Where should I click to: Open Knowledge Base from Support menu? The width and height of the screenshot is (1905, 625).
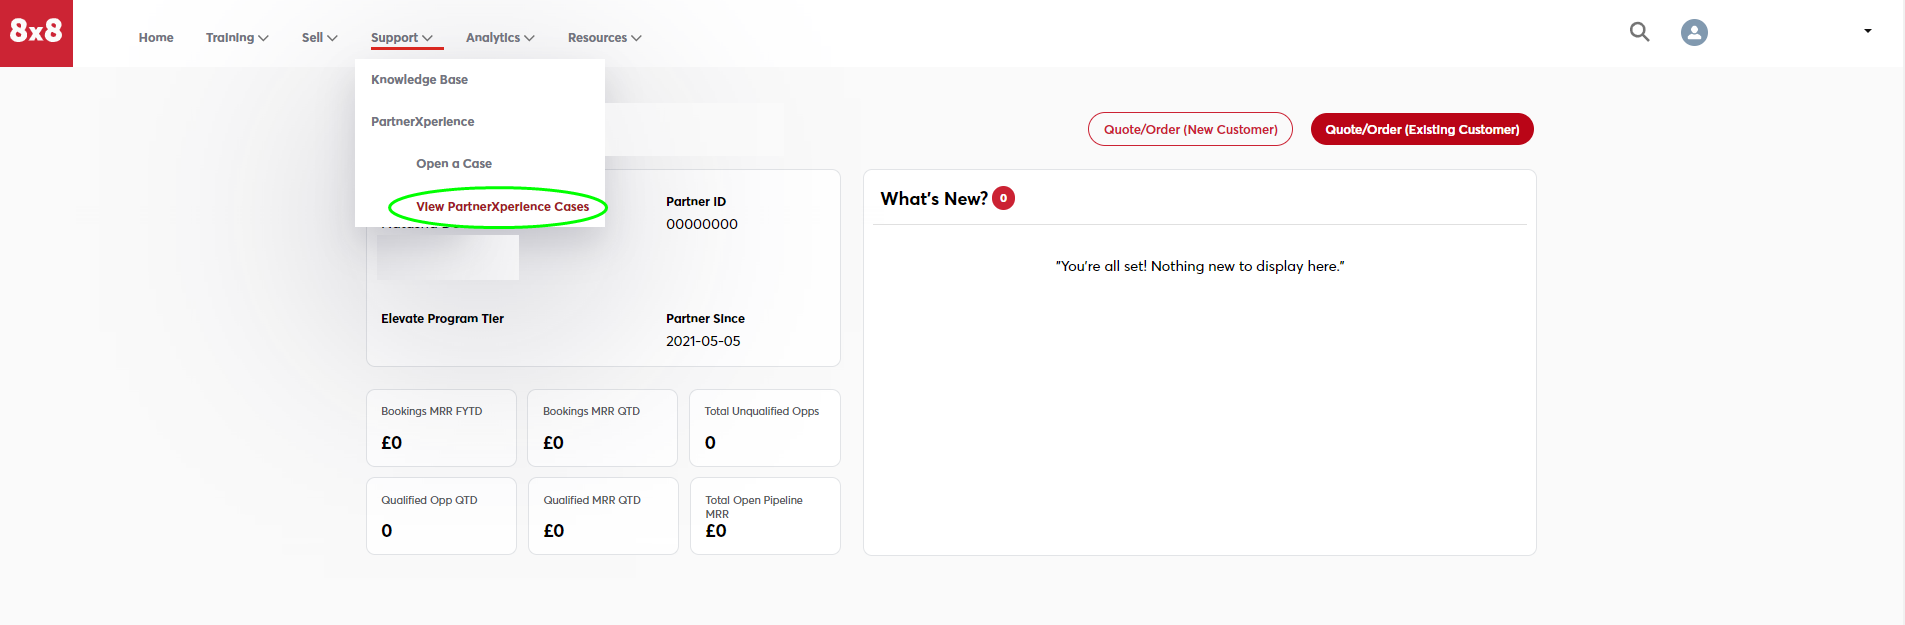pos(419,80)
